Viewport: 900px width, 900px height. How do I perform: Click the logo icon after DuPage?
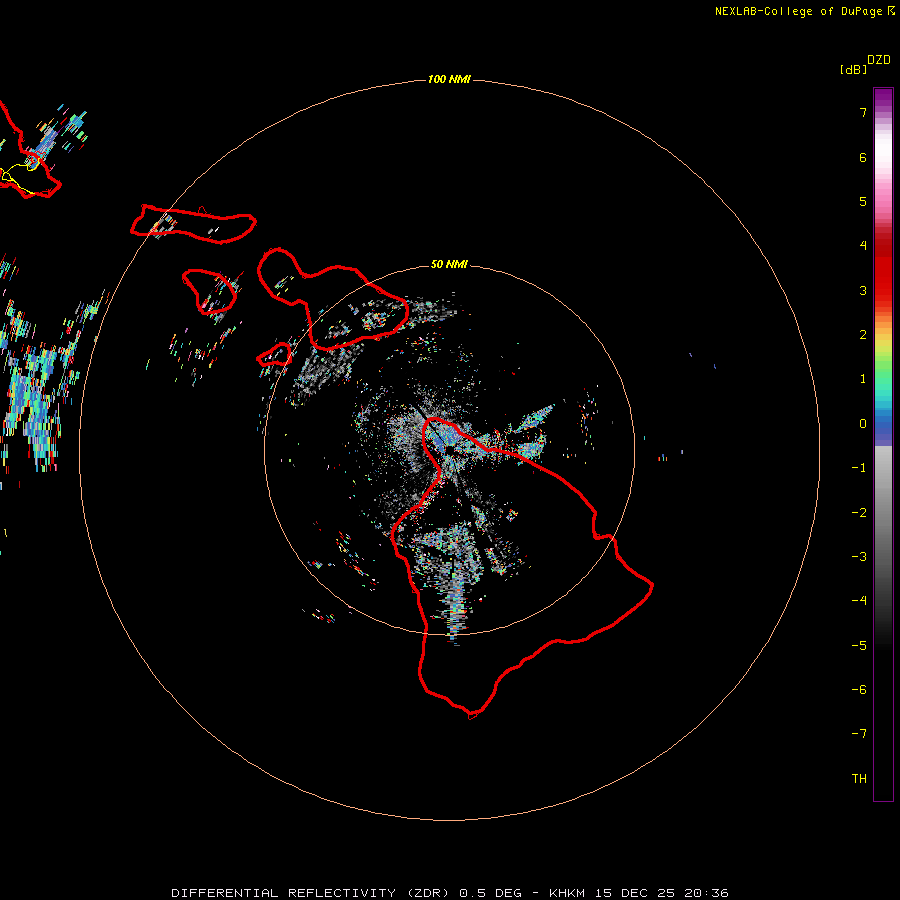pyautogui.click(x=891, y=10)
